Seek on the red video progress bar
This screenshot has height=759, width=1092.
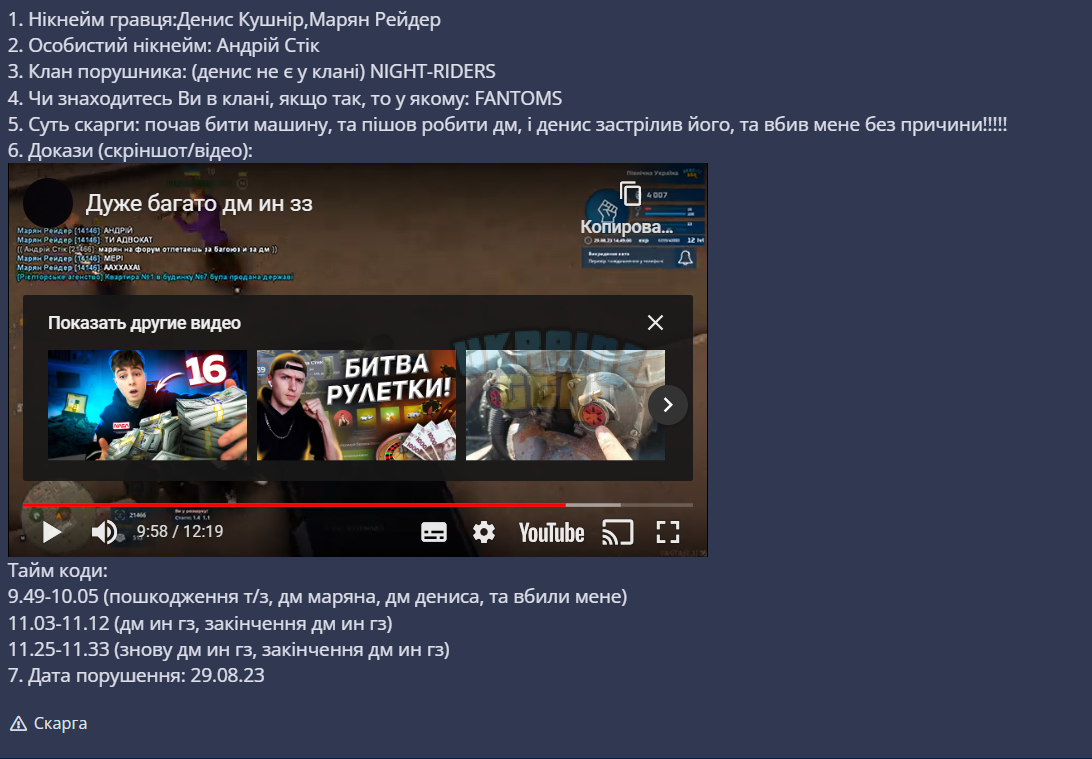click(358, 504)
